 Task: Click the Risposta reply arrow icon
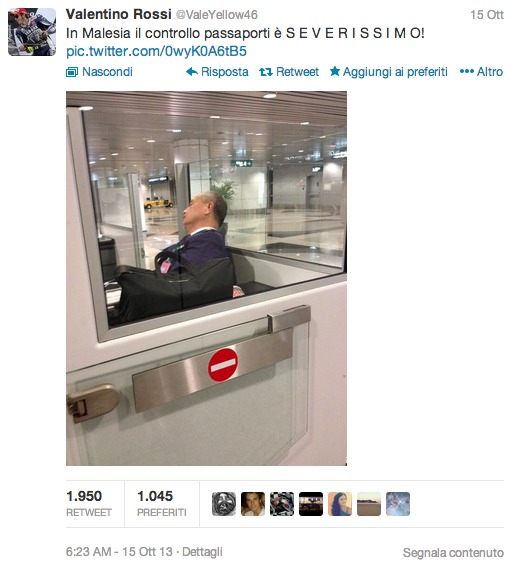pos(192,72)
